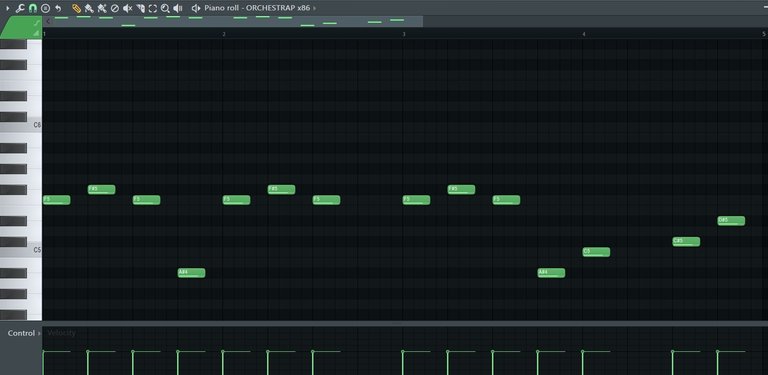The height and width of the screenshot is (375, 768).
Task: Expand the ORCHESTRAP x86 target channel selector
Action: (314, 8)
